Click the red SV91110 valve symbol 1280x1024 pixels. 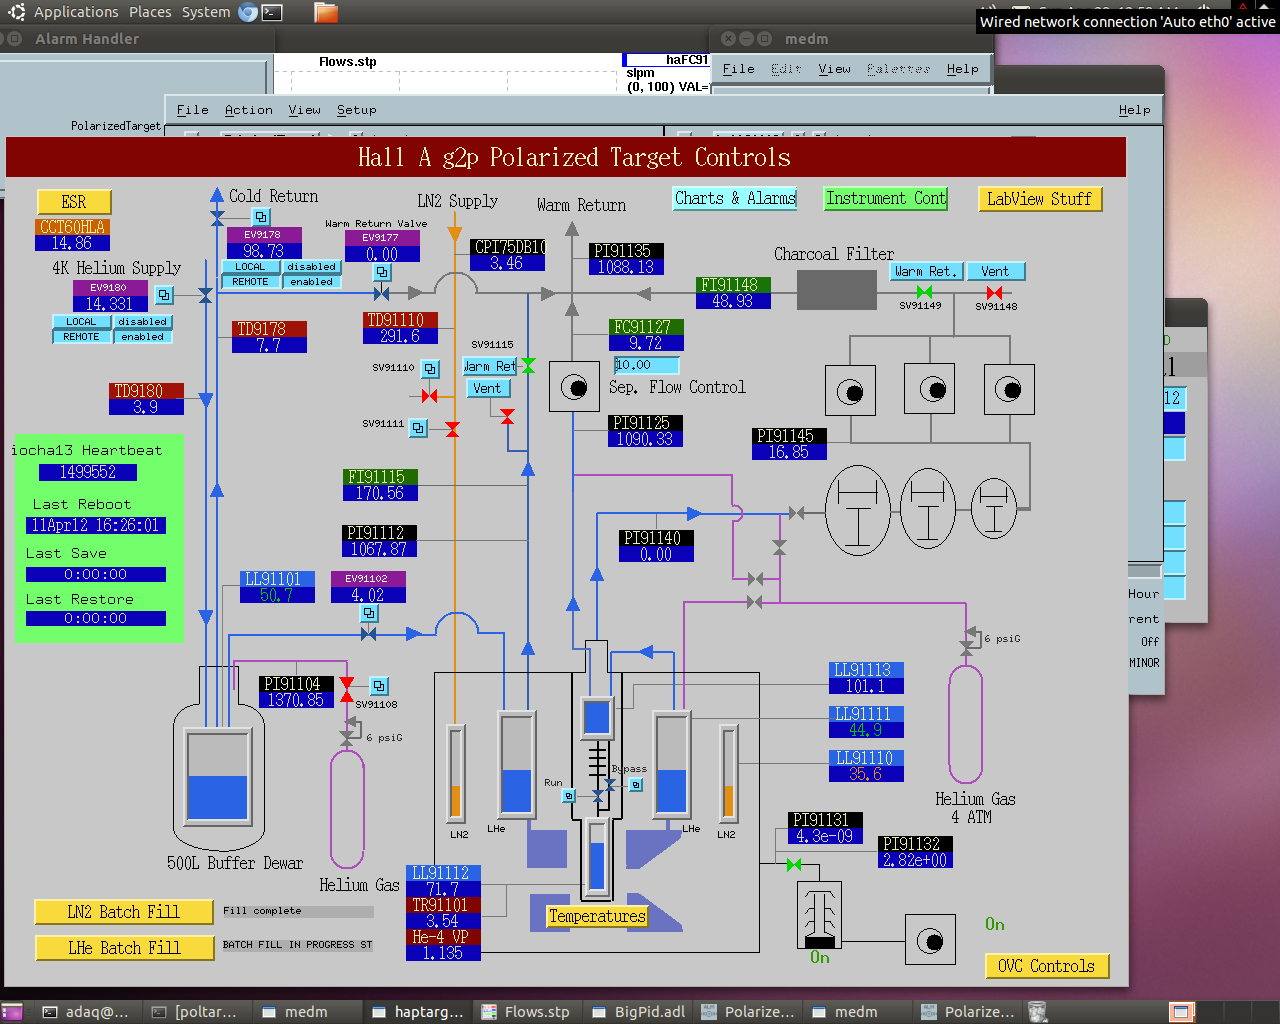click(429, 396)
